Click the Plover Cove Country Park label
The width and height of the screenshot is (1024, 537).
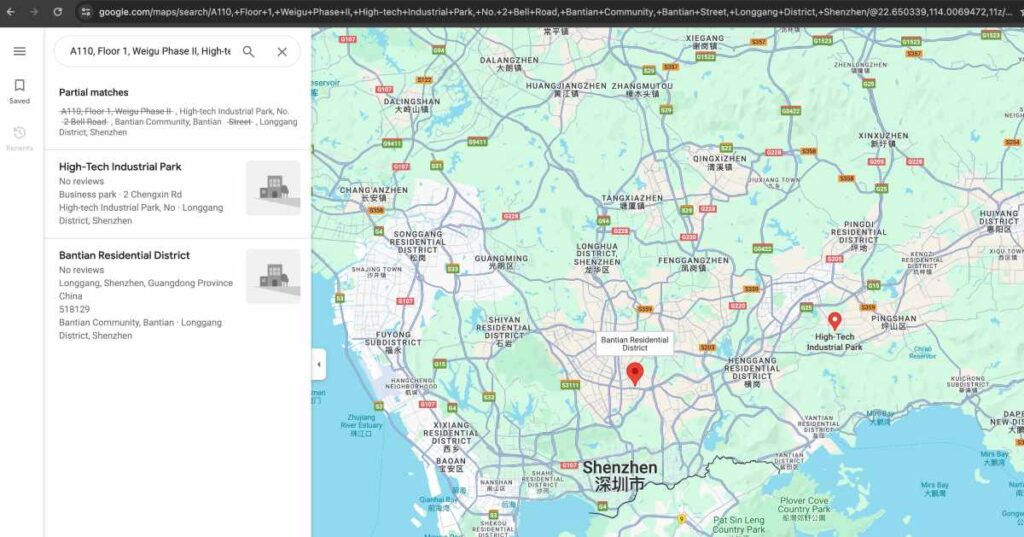(804, 509)
